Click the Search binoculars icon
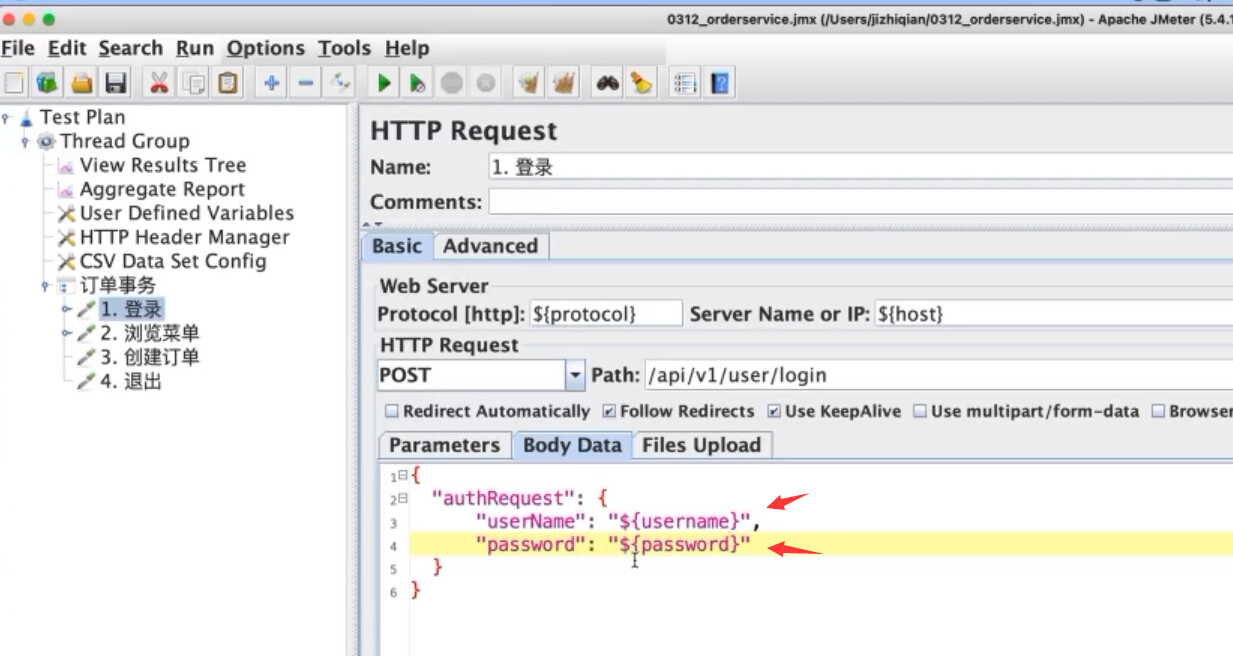This screenshot has height=656, width=1233. tap(607, 83)
